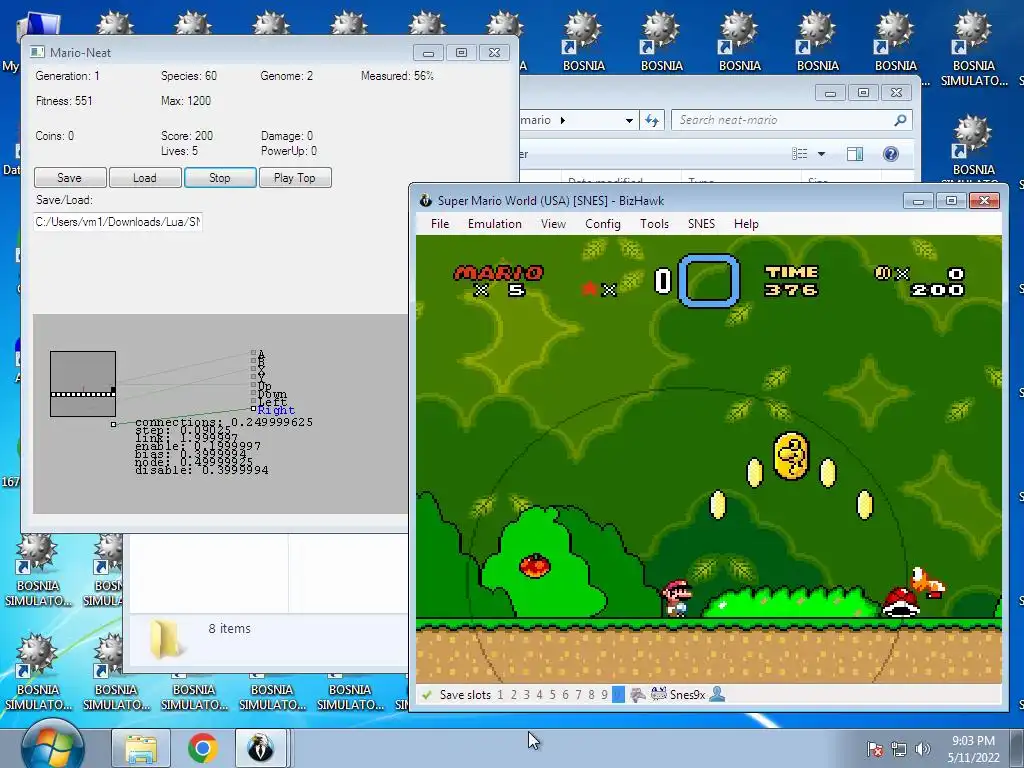Open the view options dropdown arrow in Explorer
This screenshot has width=1024, height=768.
coord(822,154)
